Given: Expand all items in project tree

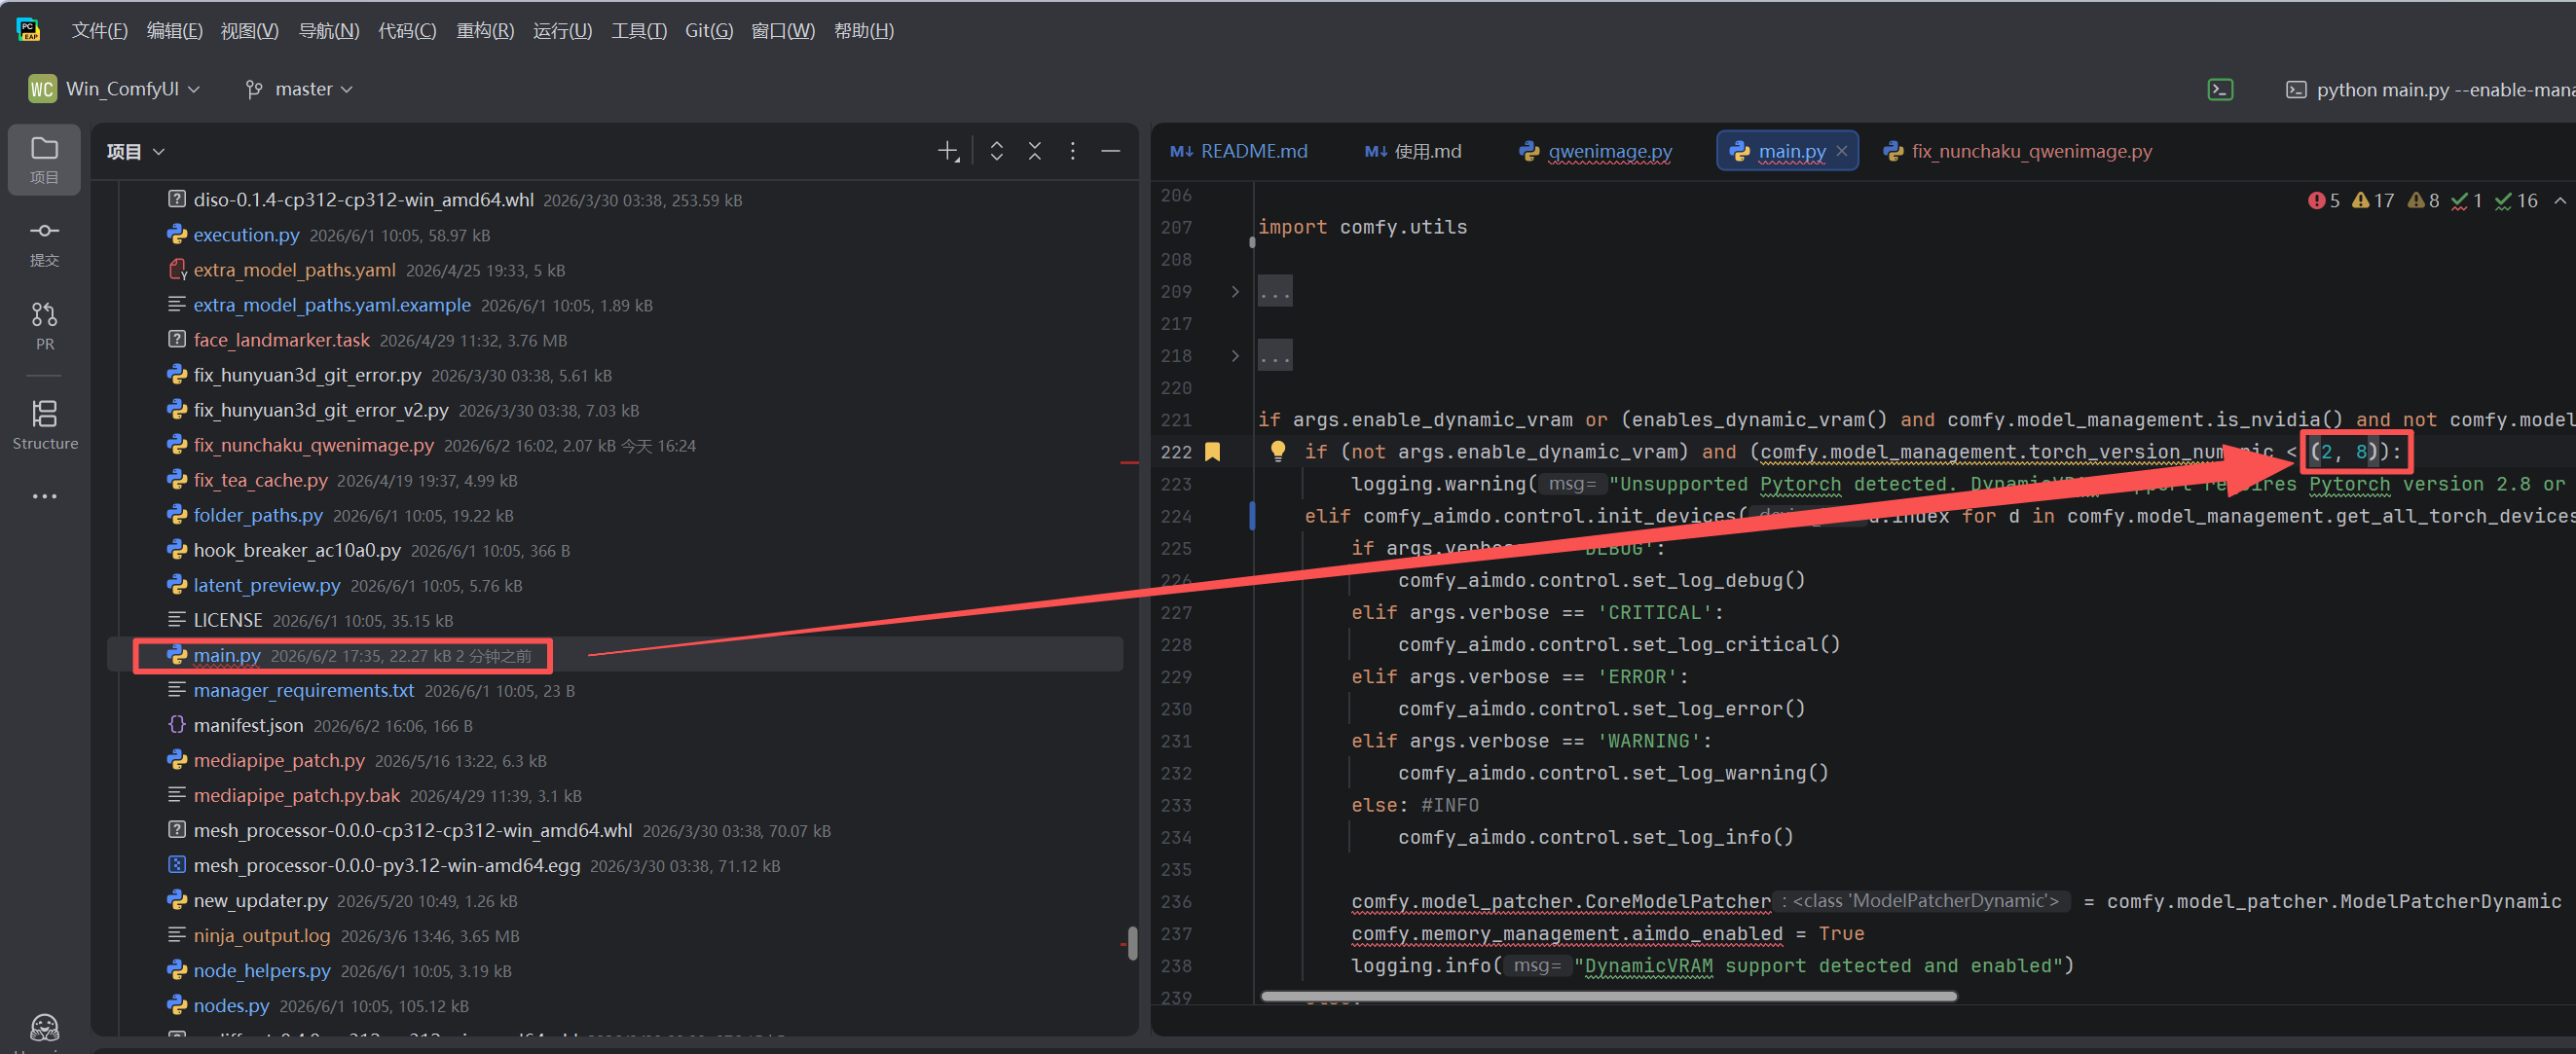Looking at the screenshot, I should pos(996,151).
